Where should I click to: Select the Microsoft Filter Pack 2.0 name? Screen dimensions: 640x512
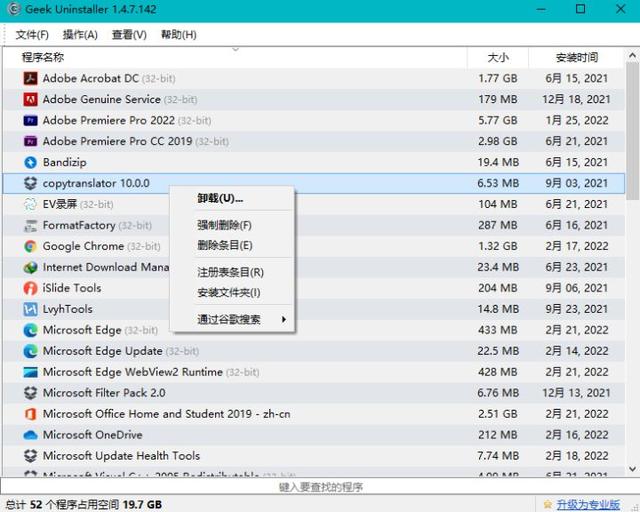(104, 393)
